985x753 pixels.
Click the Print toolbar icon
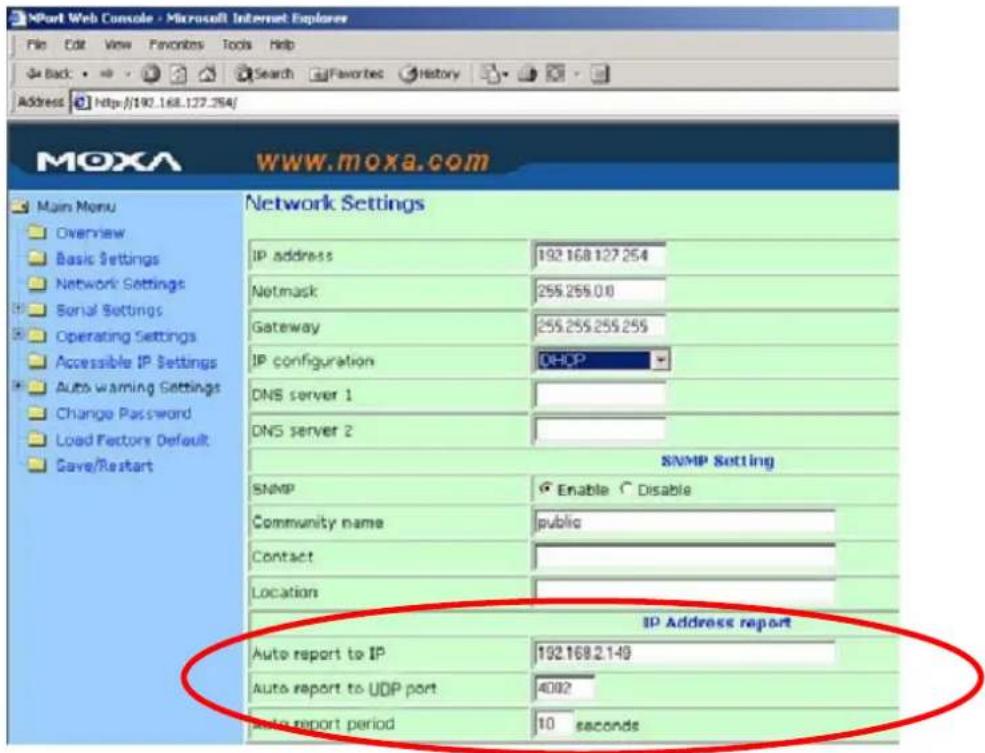click(527, 74)
